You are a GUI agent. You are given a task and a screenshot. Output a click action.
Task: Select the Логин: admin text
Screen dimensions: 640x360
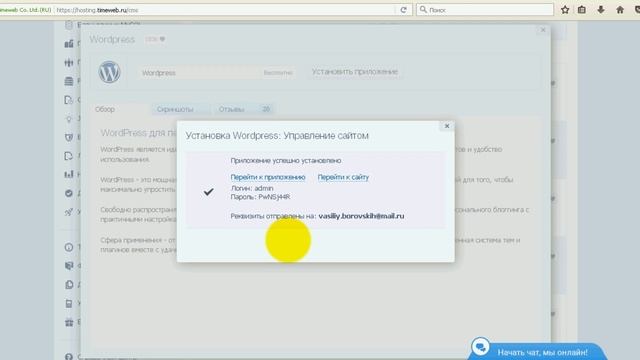[x=252, y=188]
